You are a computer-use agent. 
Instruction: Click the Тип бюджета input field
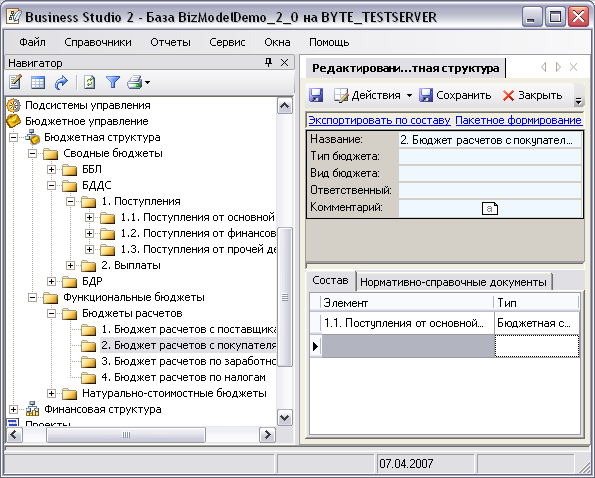point(490,156)
